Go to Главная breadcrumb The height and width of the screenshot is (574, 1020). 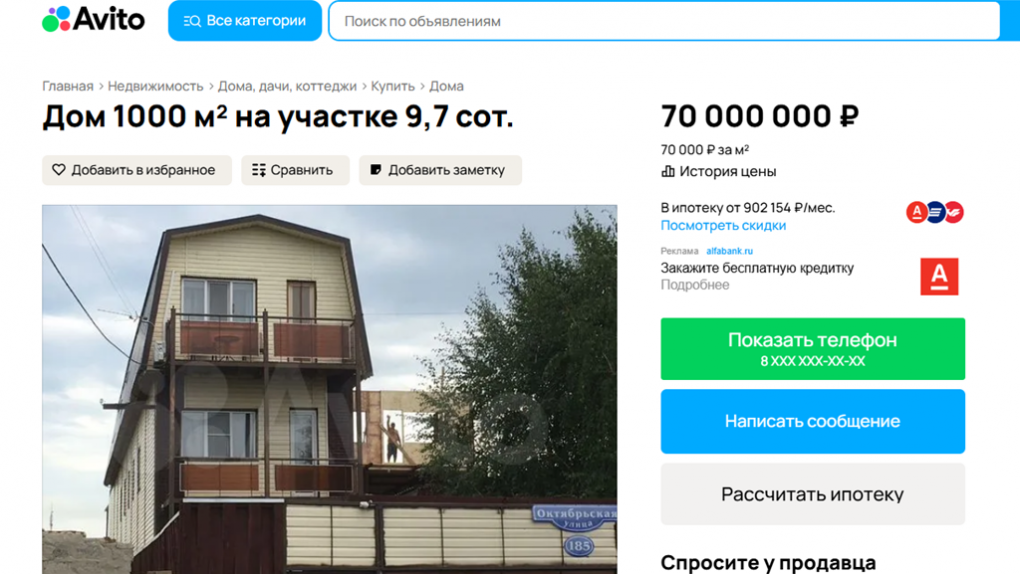pyautogui.click(x=68, y=86)
